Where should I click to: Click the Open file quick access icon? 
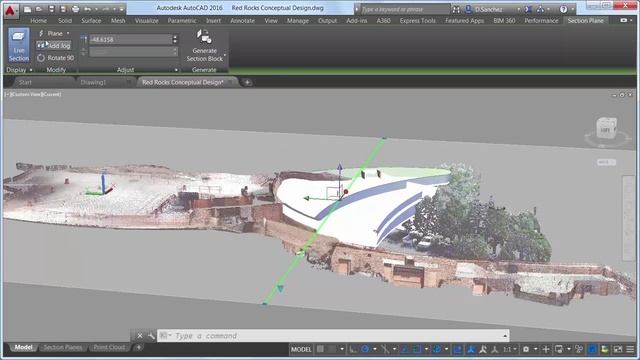pos(39,9)
